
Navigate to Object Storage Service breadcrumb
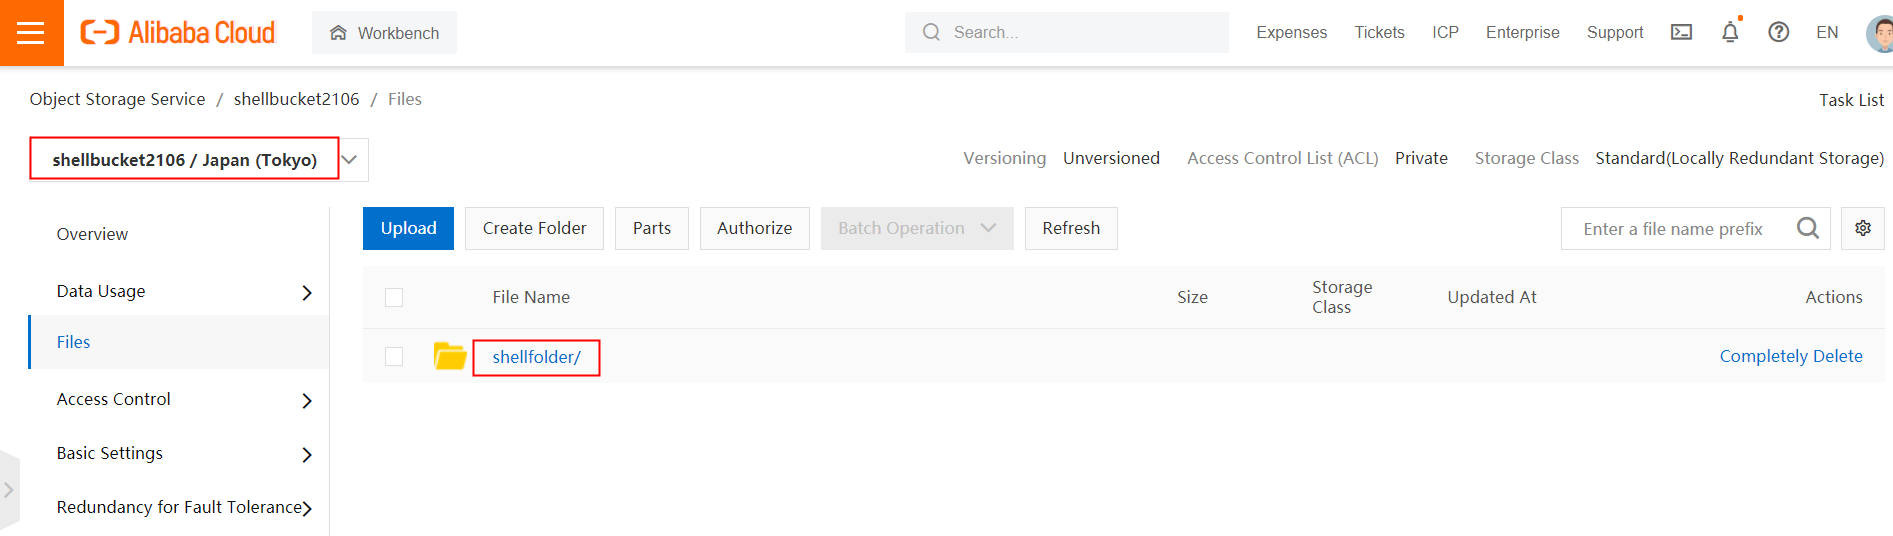[117, 99]
